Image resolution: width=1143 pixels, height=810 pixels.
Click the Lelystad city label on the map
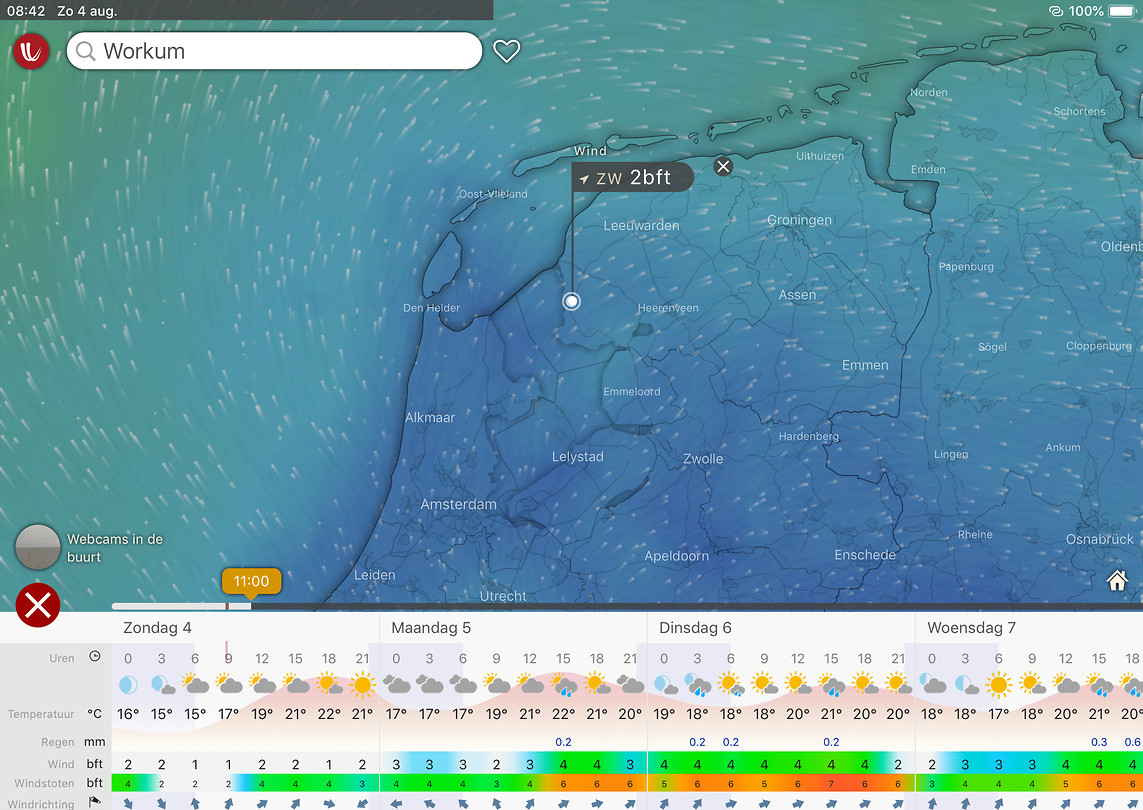577,457
